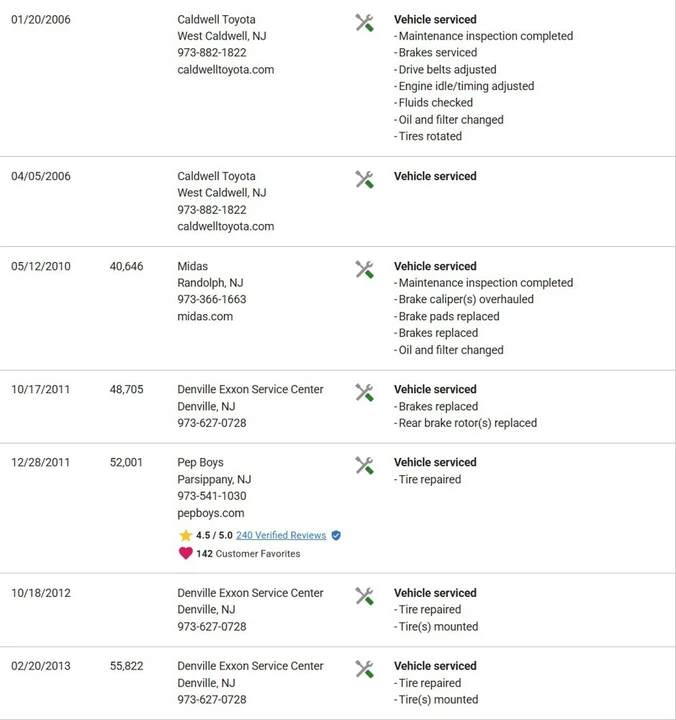This screenshot has height=720, width=676.
Task: Open caldwelltoyota.com in the 04/05/2006 record
Action: pos(225,226)
